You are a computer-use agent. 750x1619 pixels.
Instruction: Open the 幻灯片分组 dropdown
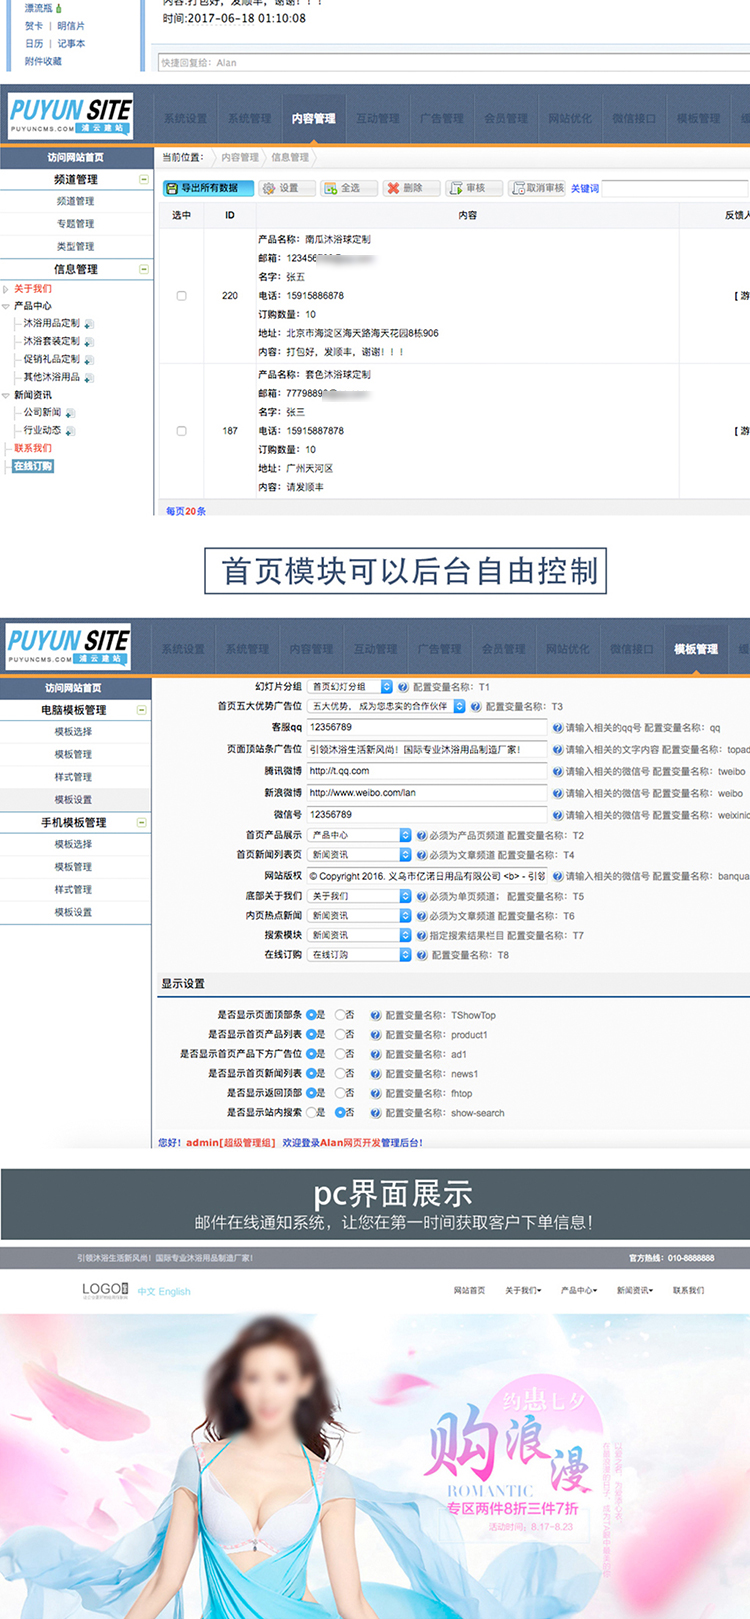pyautogui.click(x=350, y=687)
